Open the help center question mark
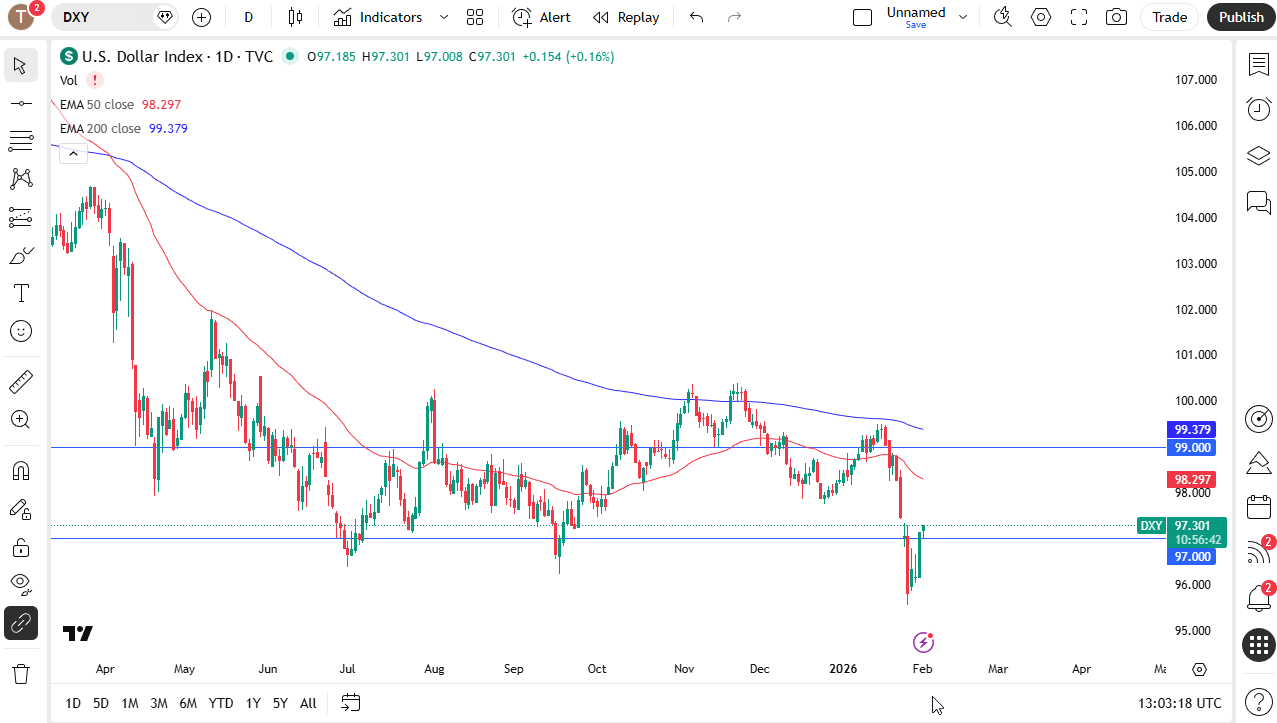The width and height of the screenshot is (1277, 723). tap(1258, 701)
